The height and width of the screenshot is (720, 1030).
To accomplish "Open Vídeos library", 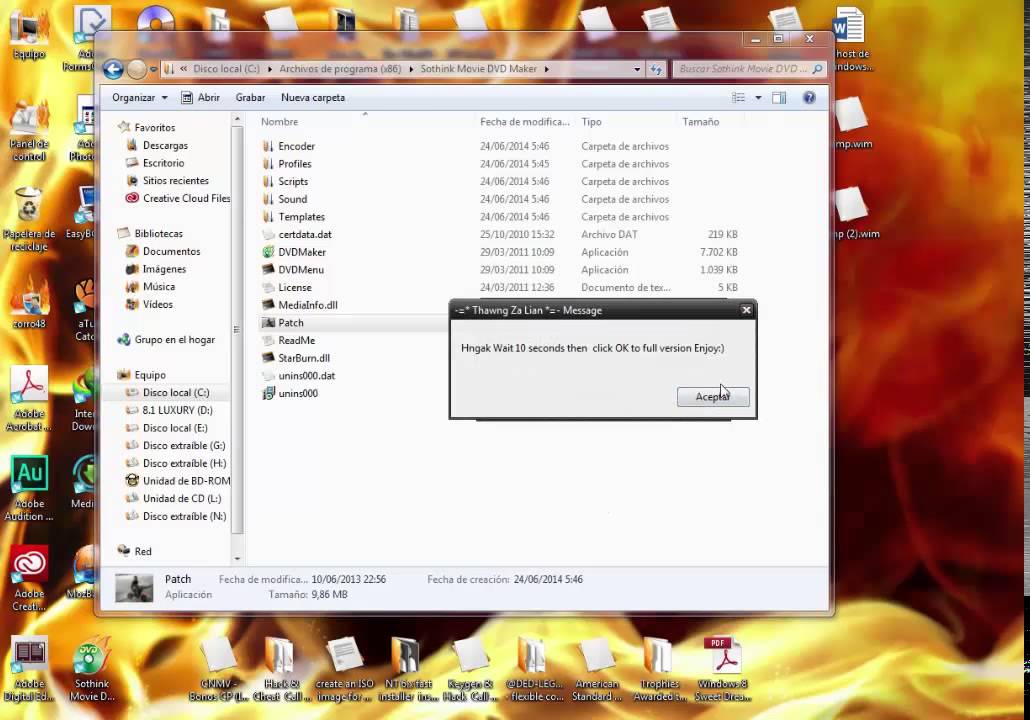I will 158,305.
